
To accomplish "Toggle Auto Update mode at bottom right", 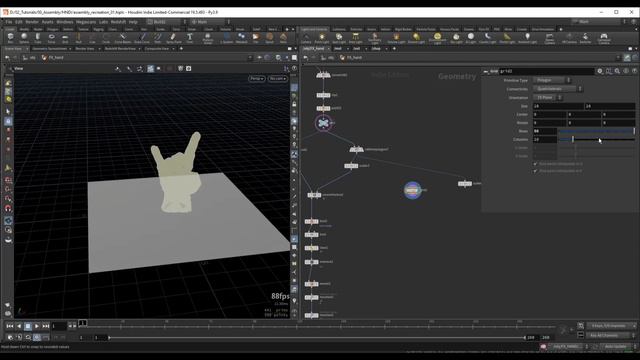I will (616, 347).
